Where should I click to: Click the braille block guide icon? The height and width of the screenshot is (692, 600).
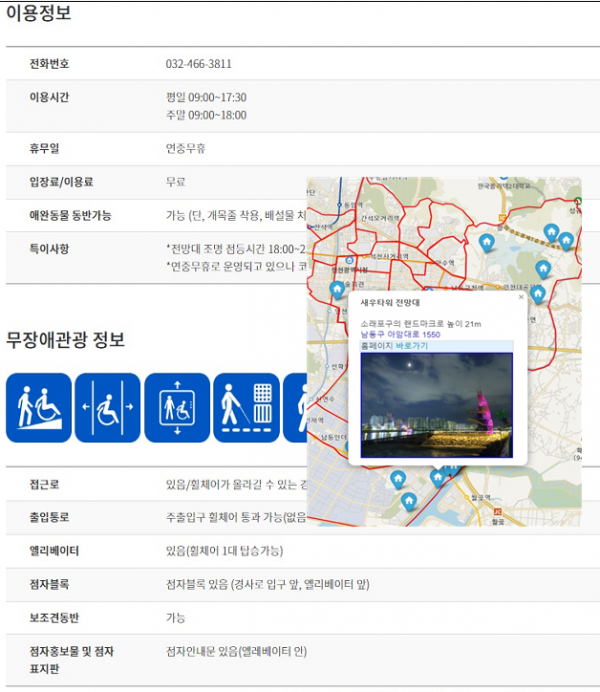(245, 407)
